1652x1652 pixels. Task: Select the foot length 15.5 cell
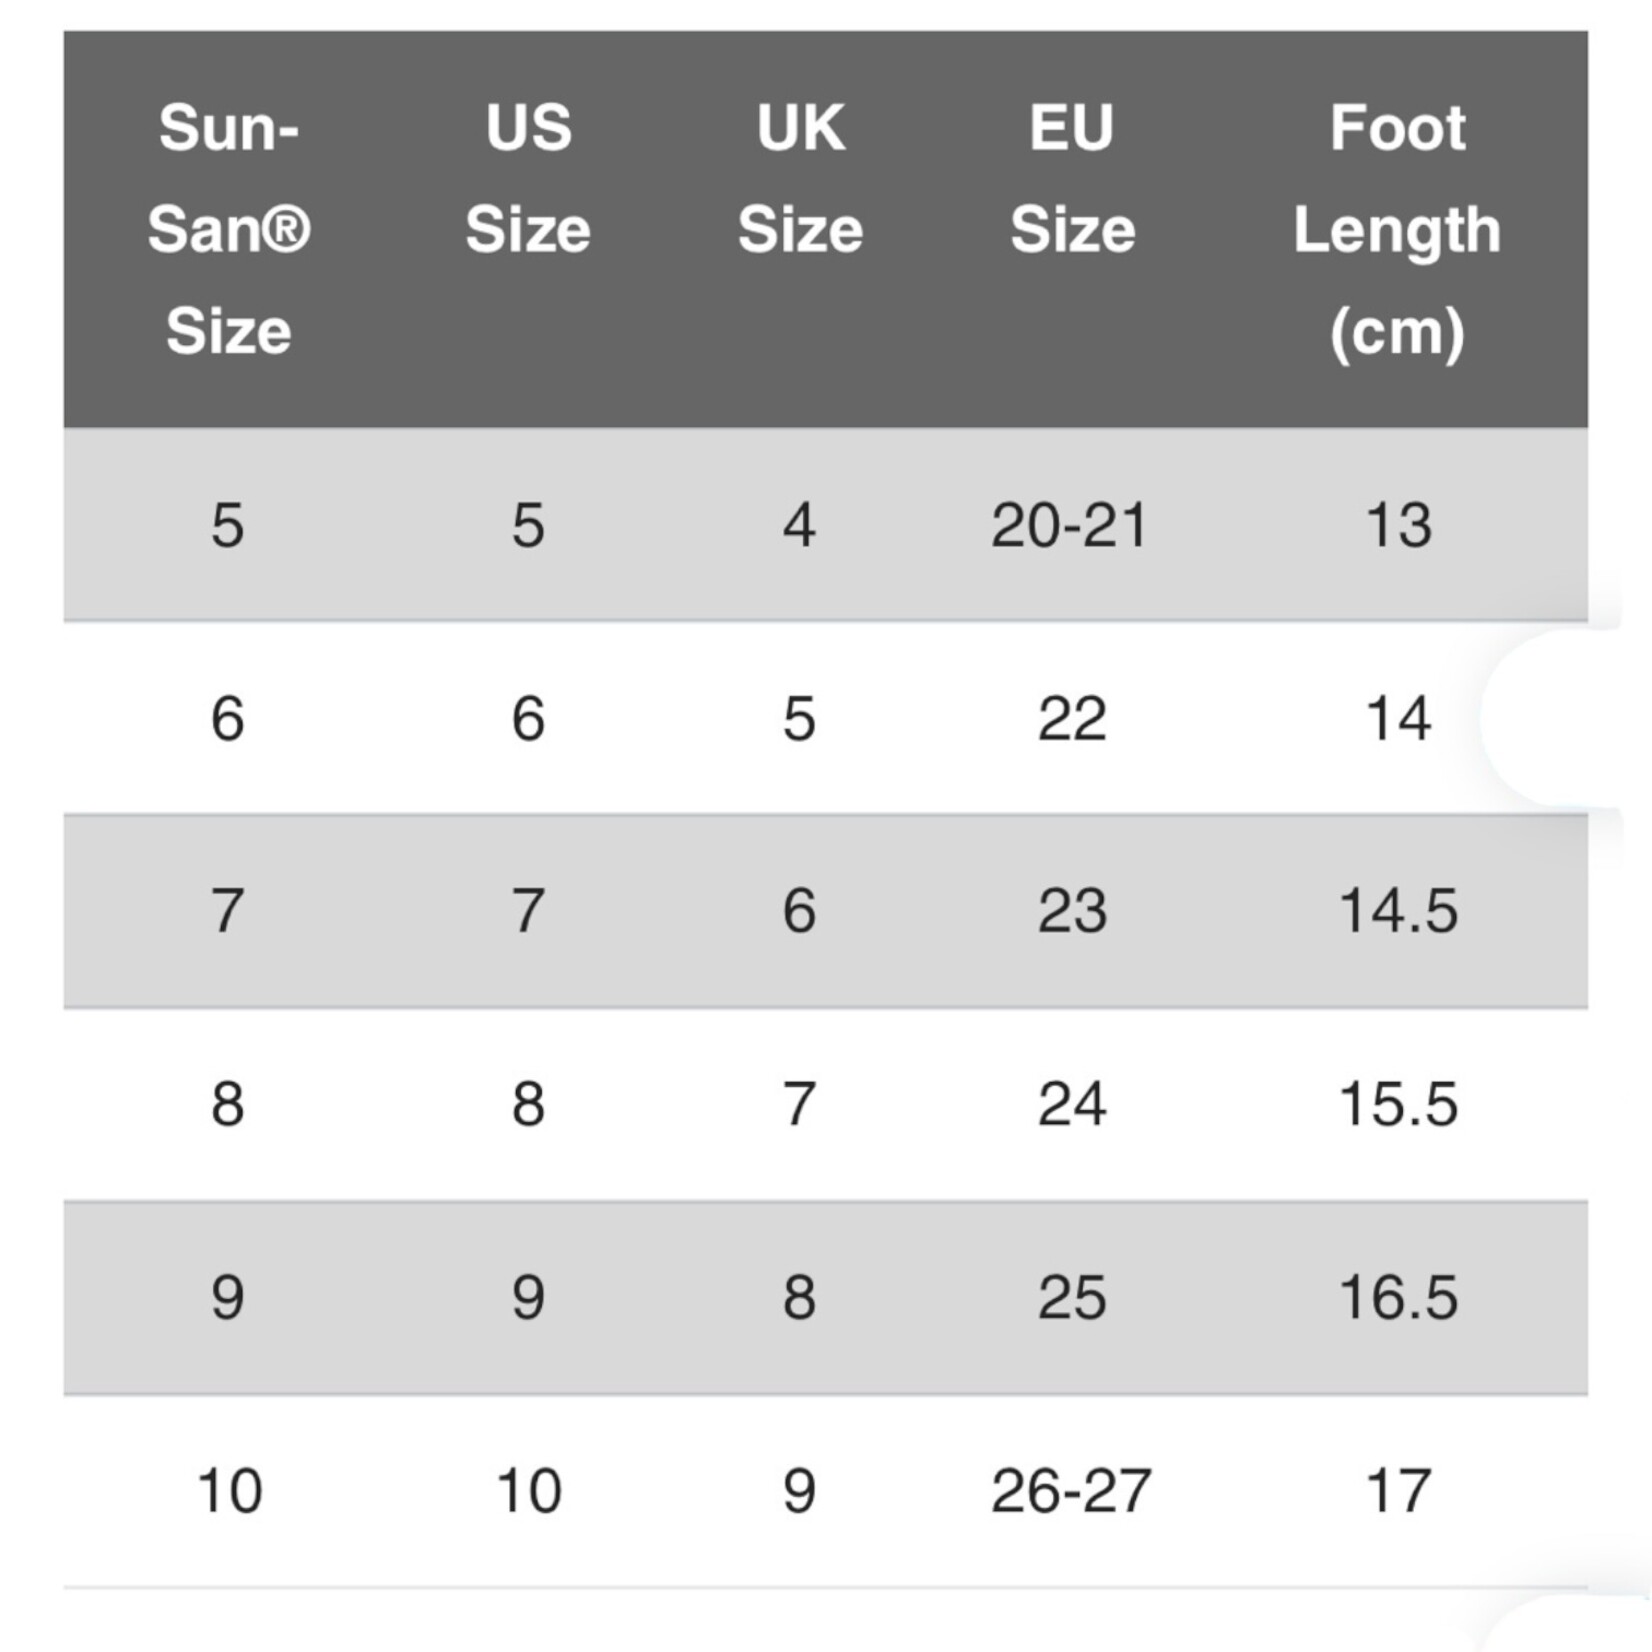point(1398,1104)
